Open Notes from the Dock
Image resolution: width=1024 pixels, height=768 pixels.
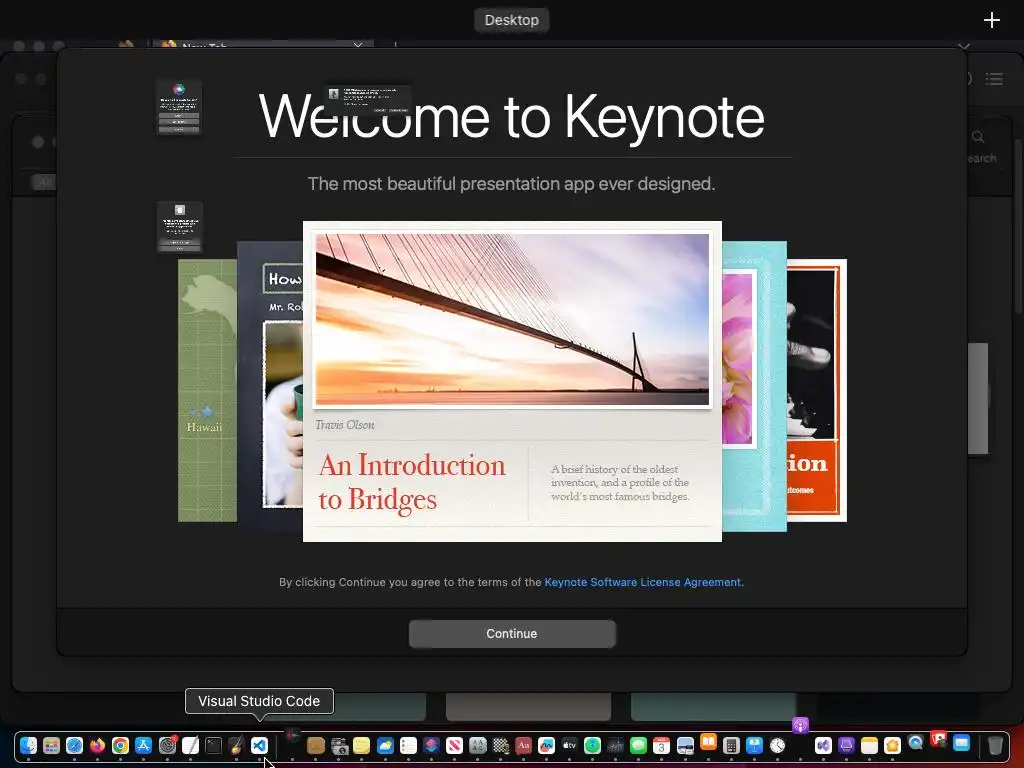pos(869,745)
